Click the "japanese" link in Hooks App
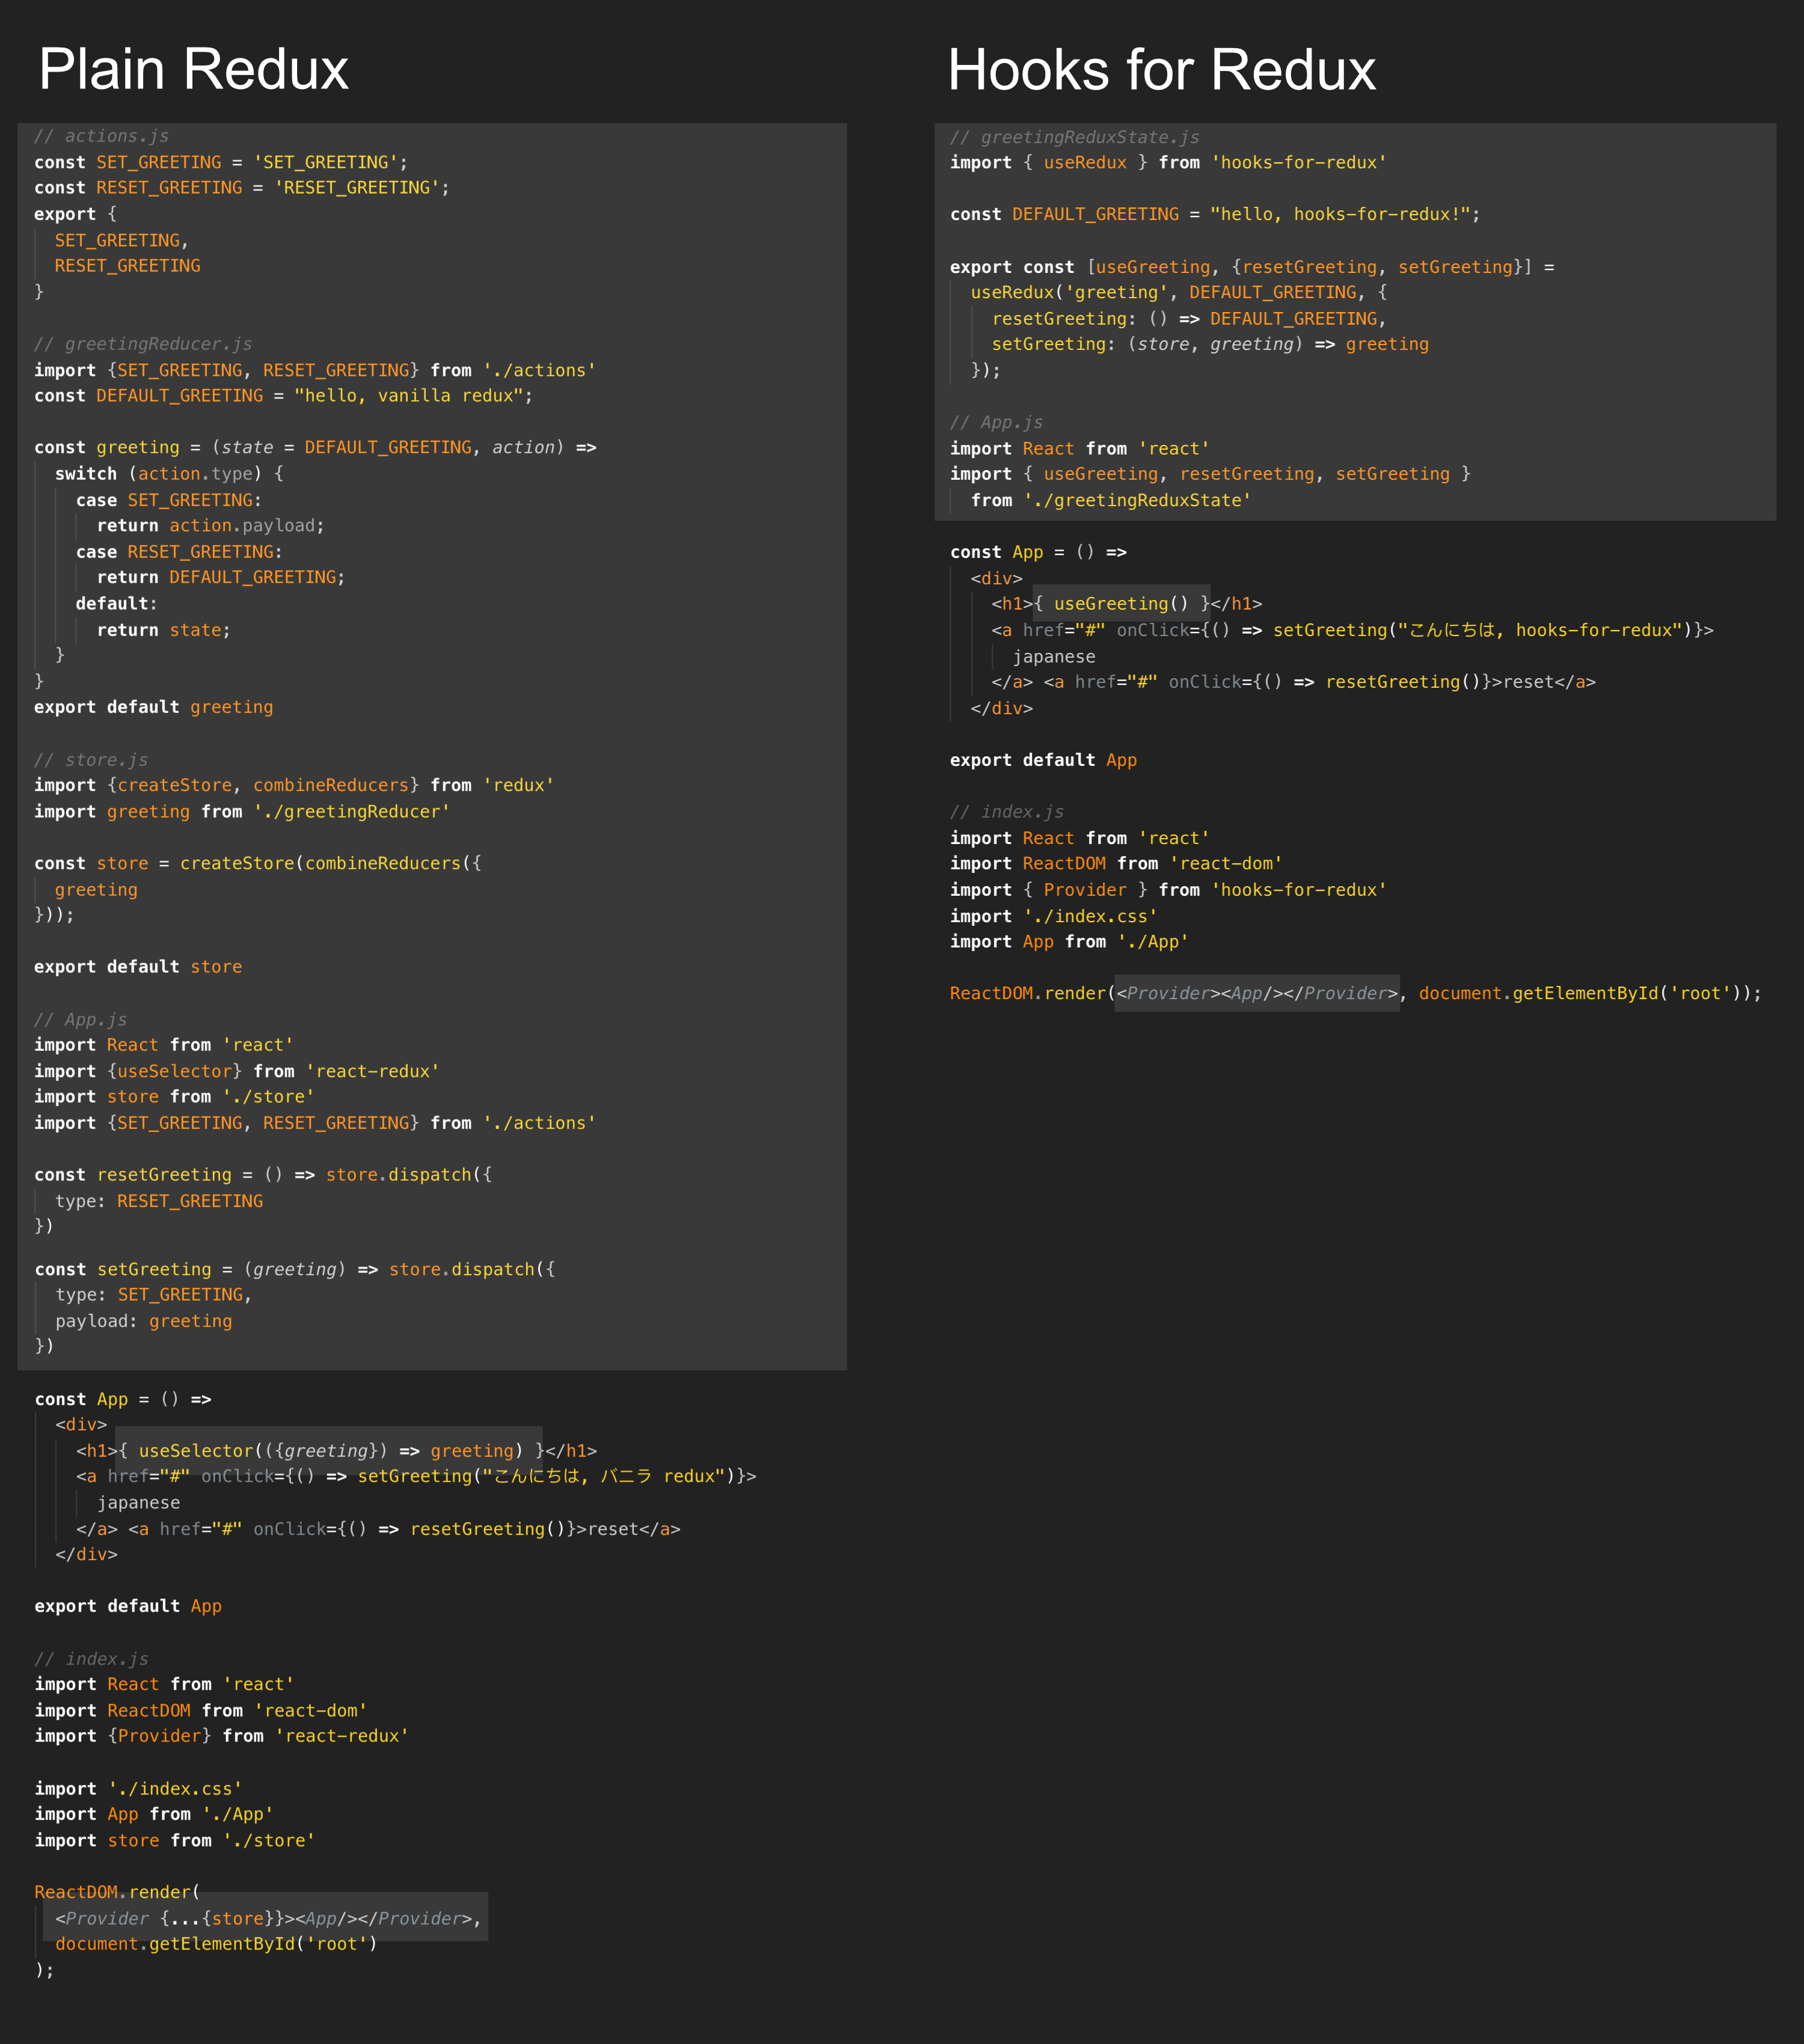The height and width of the screenshot is (2044, 1804). 1054,656
